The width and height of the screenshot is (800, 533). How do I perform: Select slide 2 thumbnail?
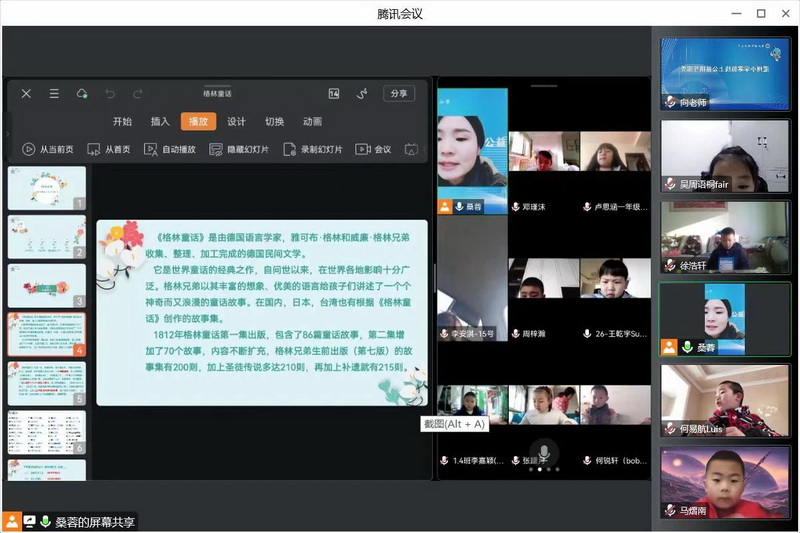[46, 237]
